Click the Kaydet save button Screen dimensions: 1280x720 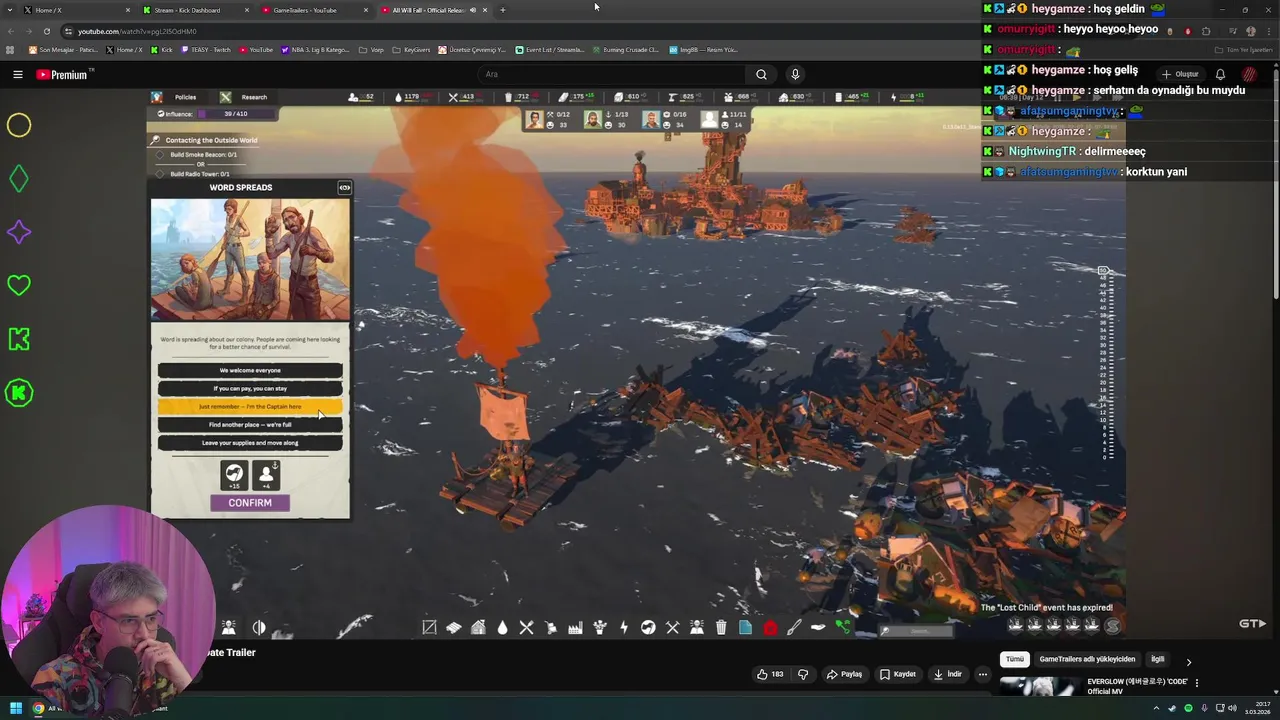[897, 674]
